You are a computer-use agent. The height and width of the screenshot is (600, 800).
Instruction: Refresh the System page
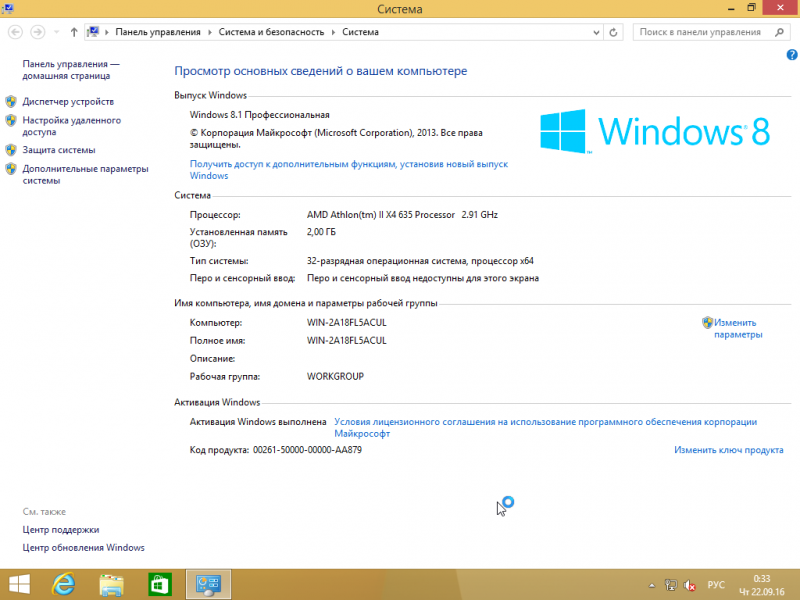[x=613, y=32]
